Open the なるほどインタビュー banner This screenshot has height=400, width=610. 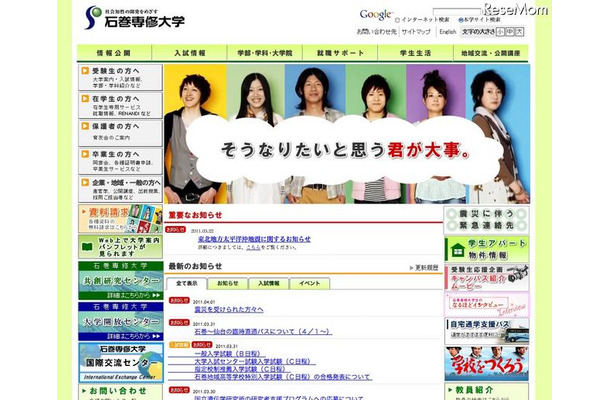coord(487,305)
